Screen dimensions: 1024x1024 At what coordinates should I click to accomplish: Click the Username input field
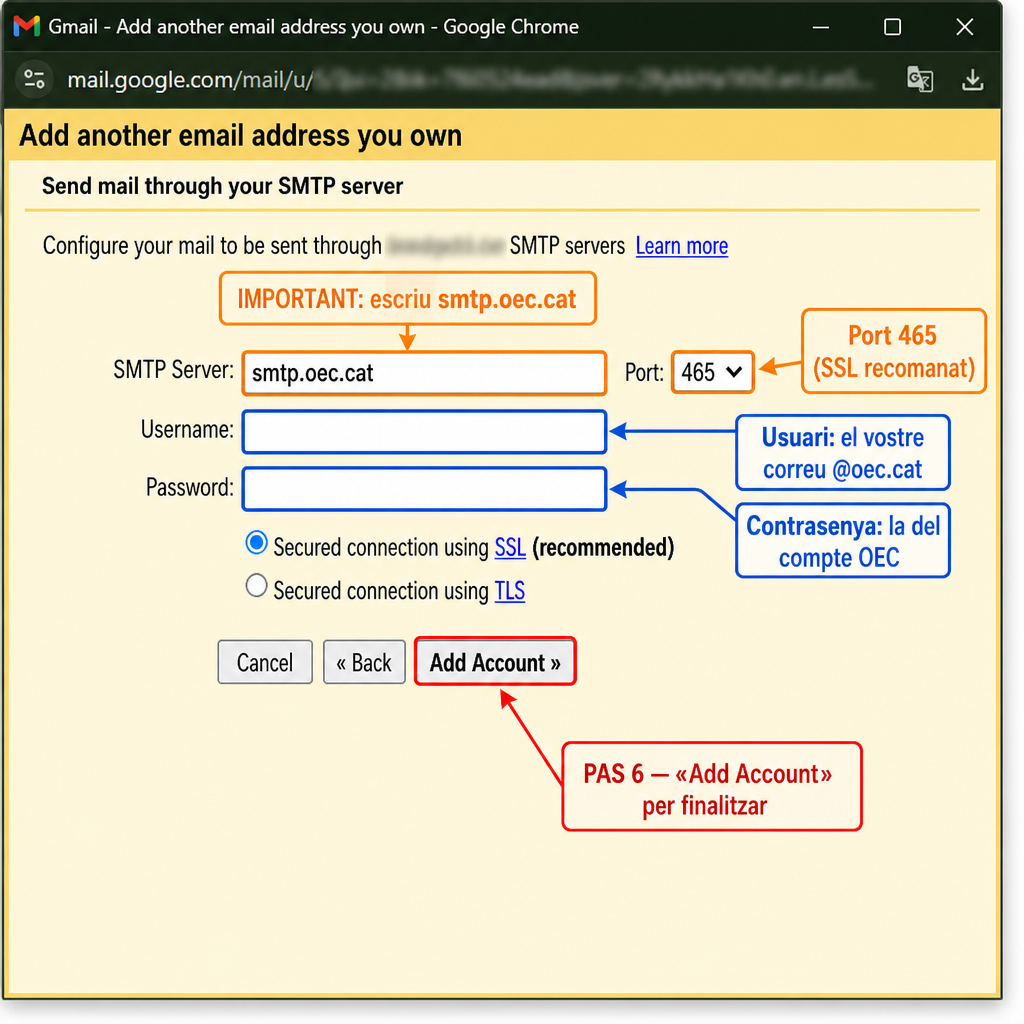coord(424,431)
